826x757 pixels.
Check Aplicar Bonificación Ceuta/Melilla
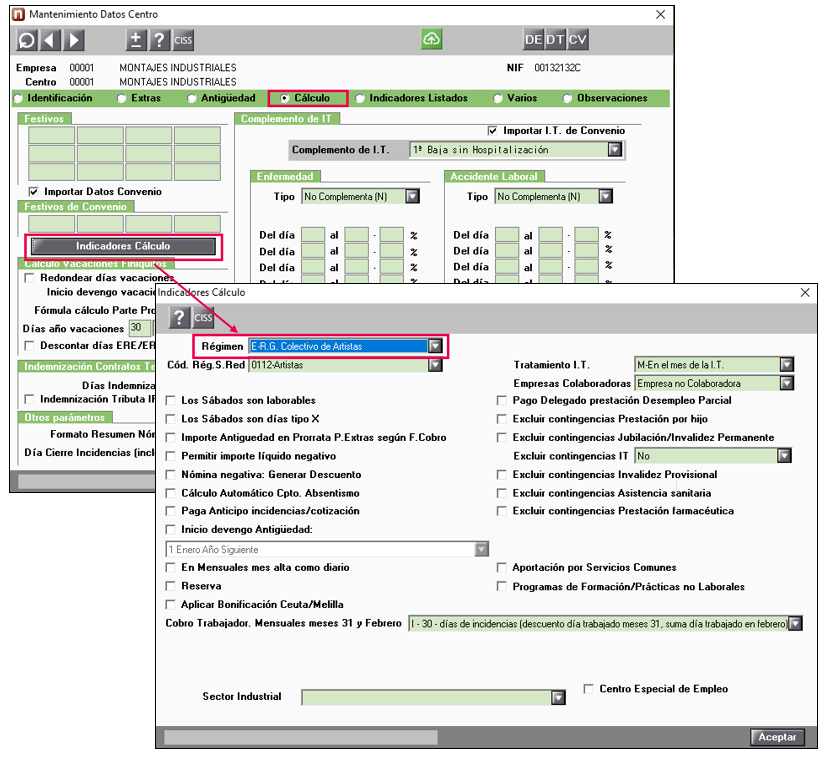click(171, 605)
